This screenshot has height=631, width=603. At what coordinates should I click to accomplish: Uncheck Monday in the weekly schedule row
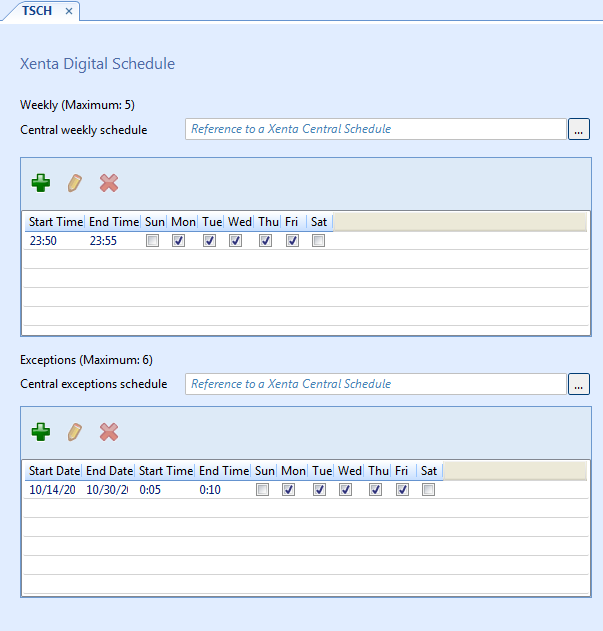click(x=179, y=241)
